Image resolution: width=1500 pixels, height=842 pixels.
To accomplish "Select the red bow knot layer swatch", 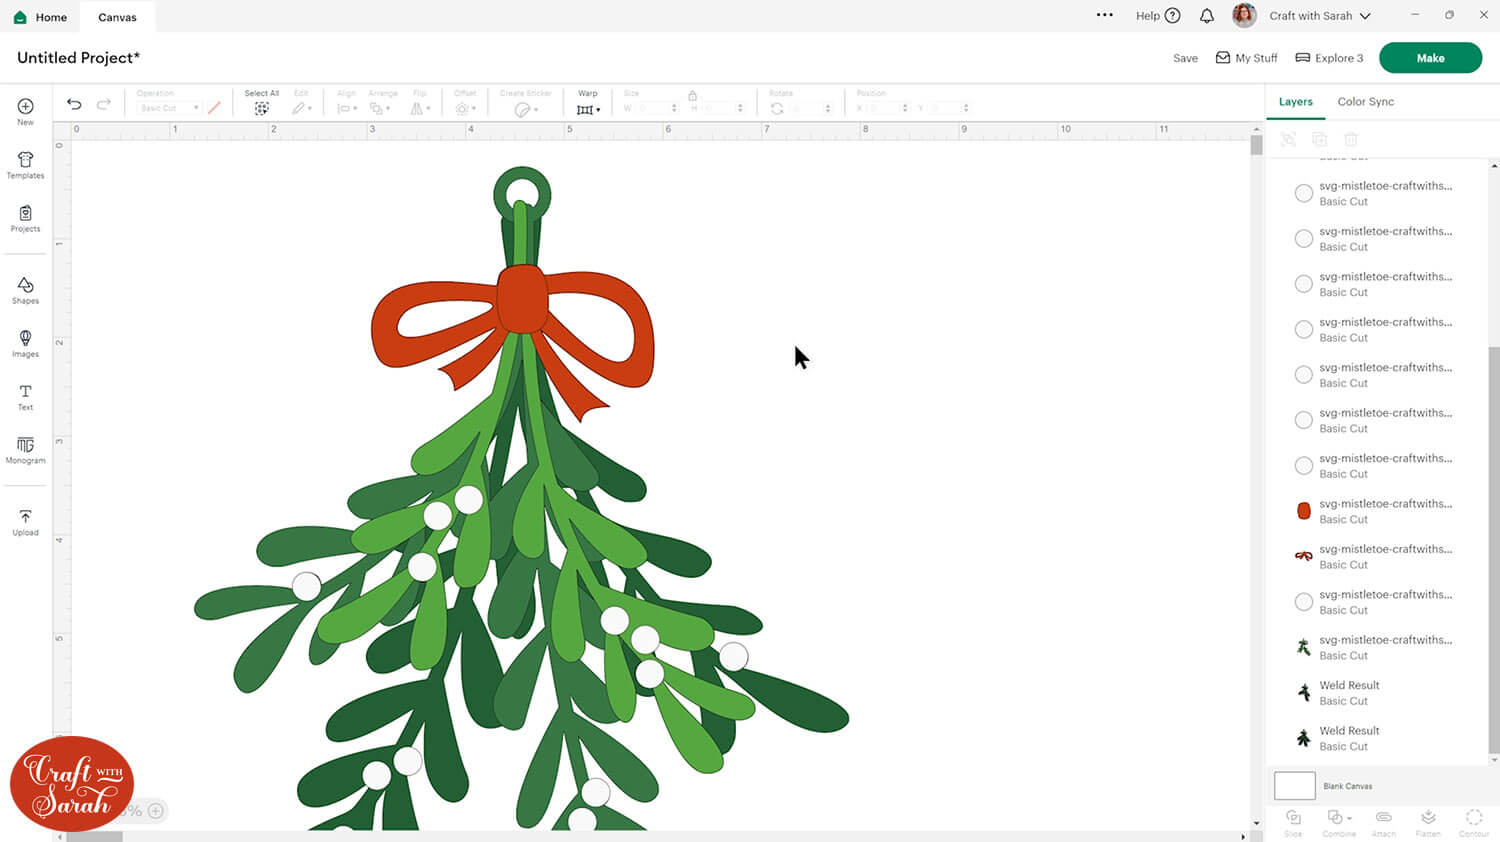I will coord(1304,511).
